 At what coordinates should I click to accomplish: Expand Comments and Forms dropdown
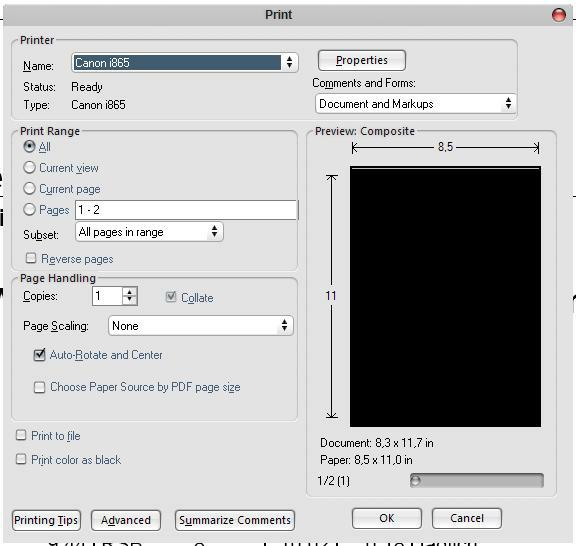(415, 104)
